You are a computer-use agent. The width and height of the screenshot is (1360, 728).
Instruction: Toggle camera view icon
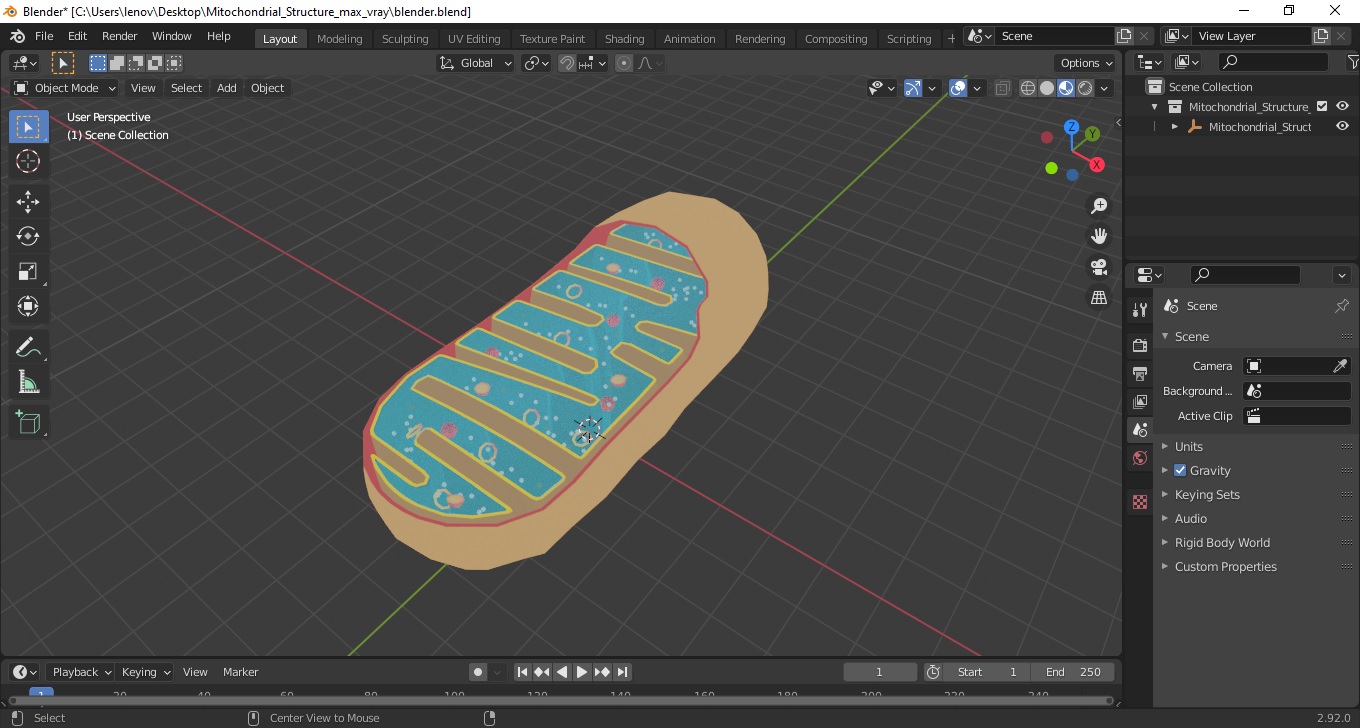[x=1099, y=267]
